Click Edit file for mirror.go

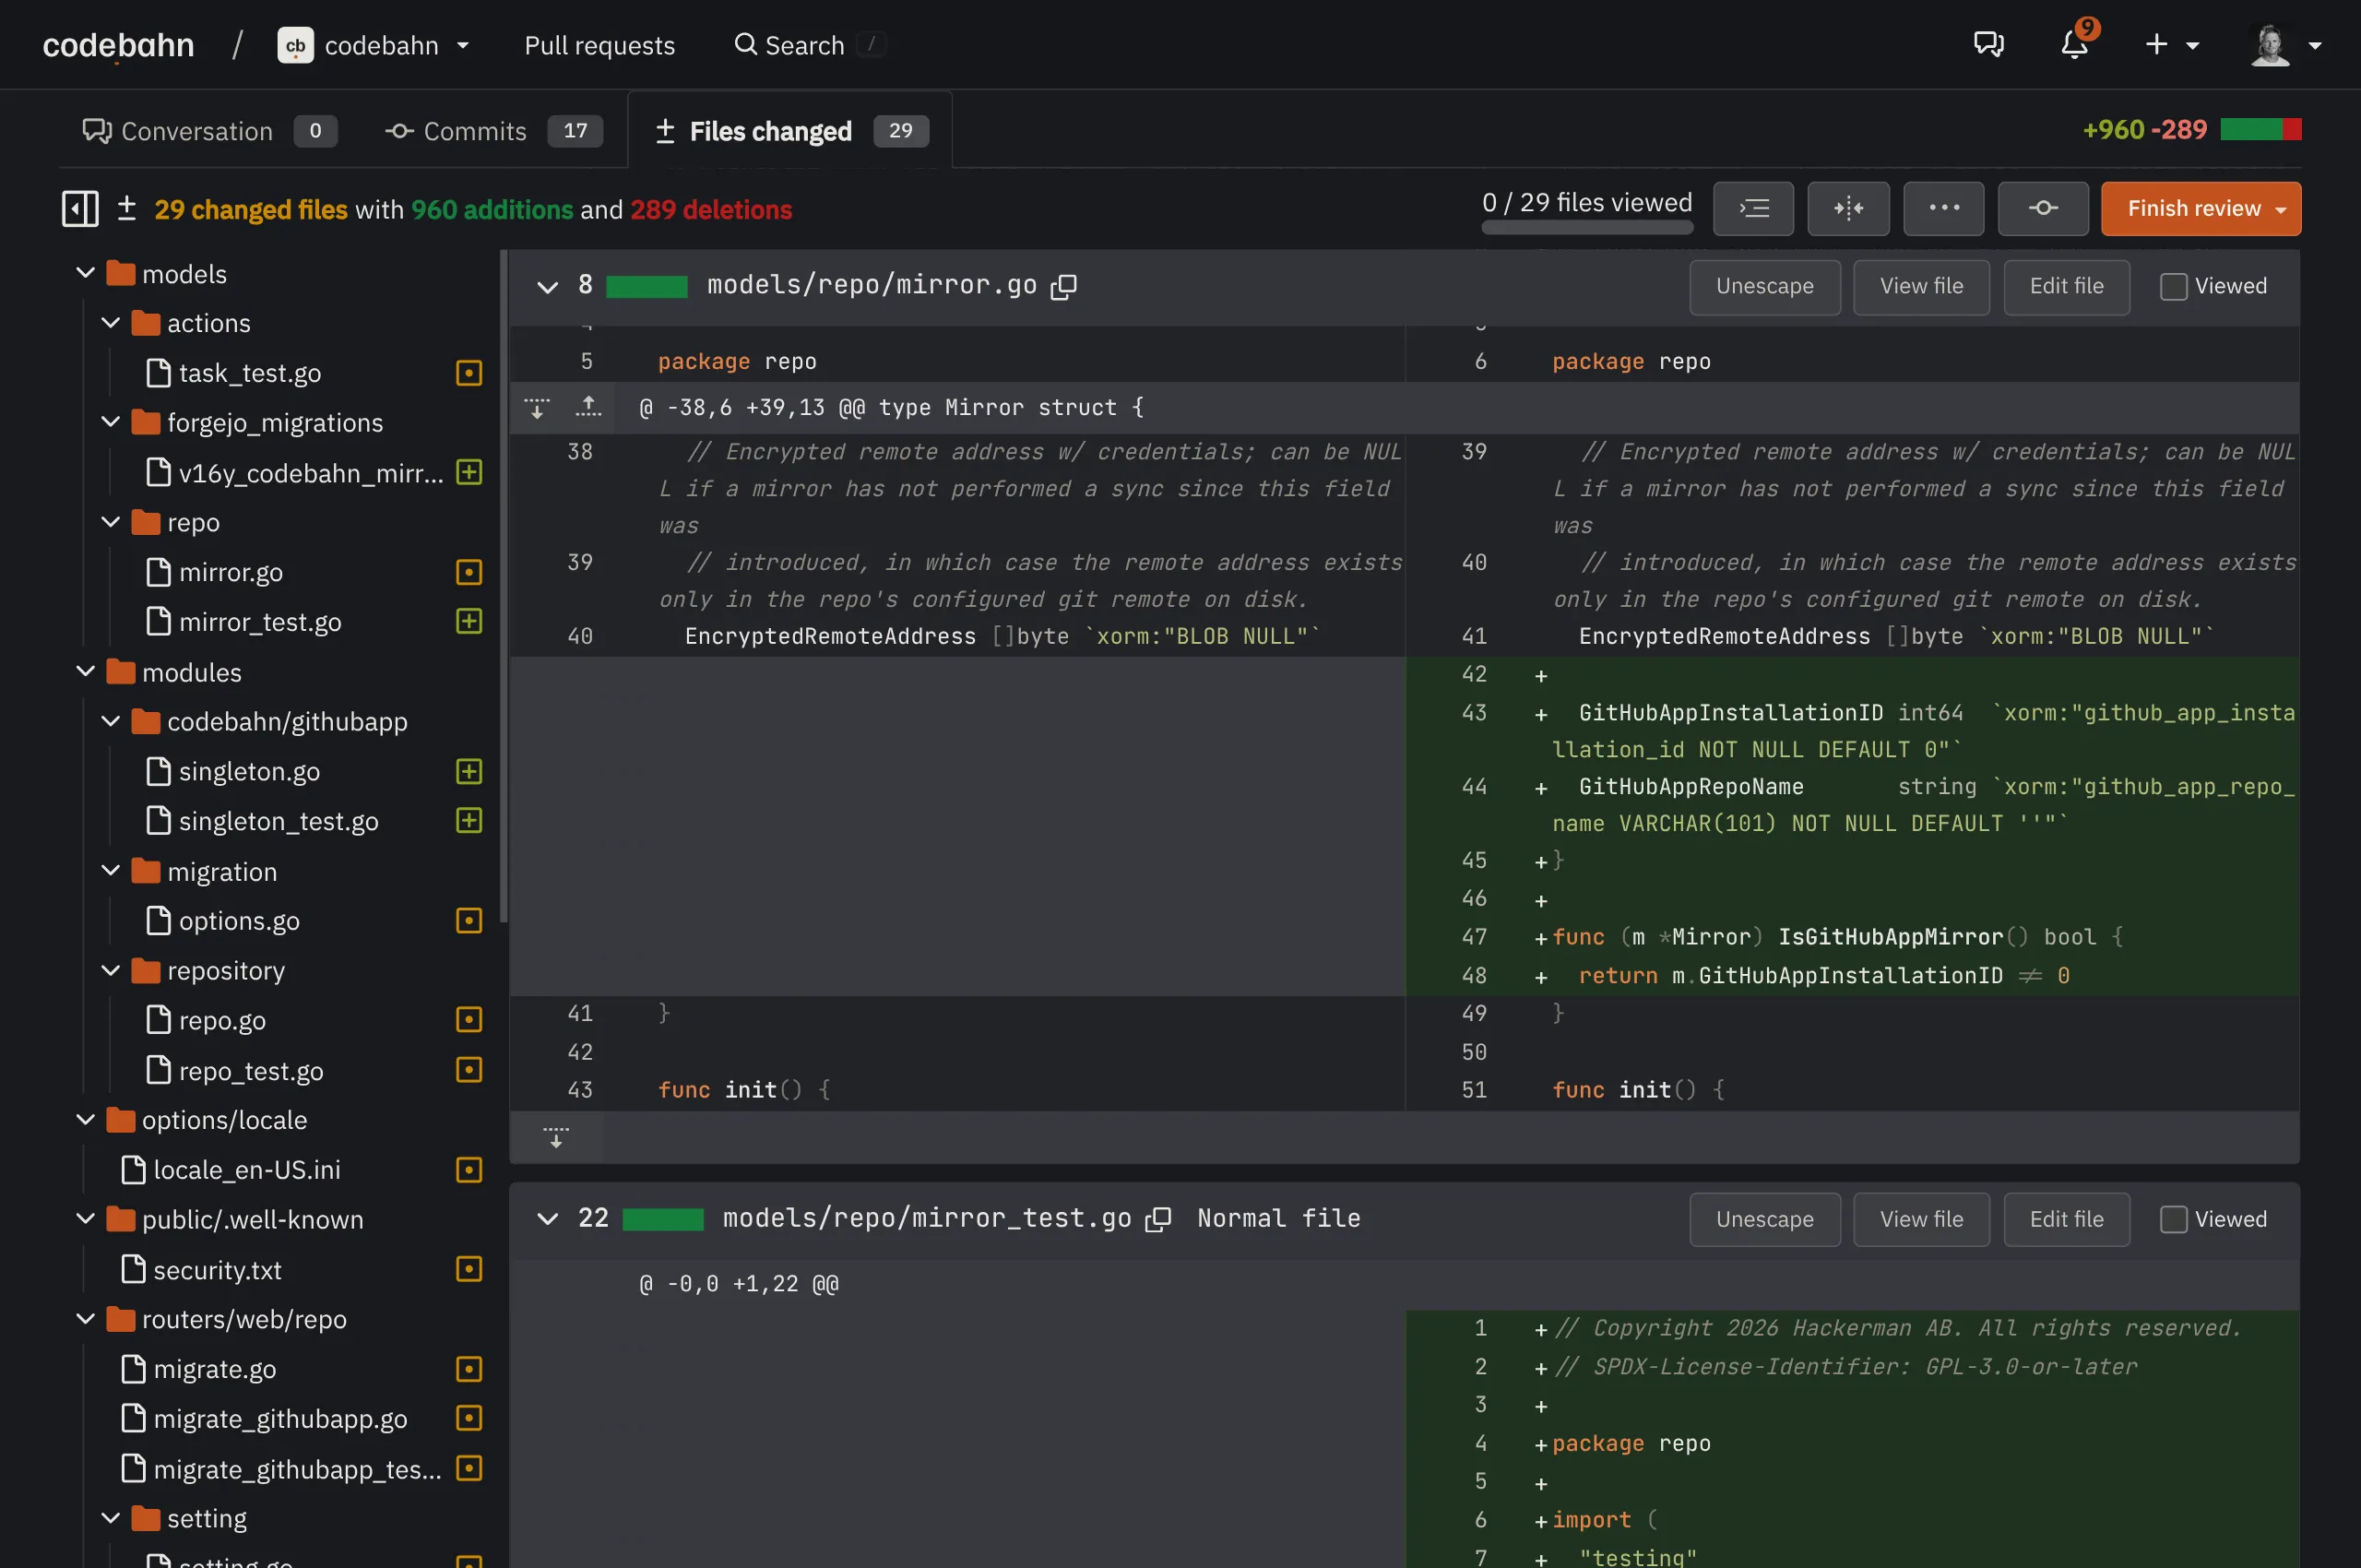pyautogui.click(x=2066, y=287)
